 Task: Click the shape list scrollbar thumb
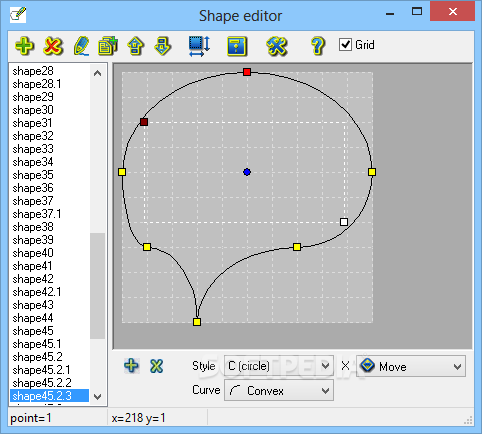tap(97, 286)
